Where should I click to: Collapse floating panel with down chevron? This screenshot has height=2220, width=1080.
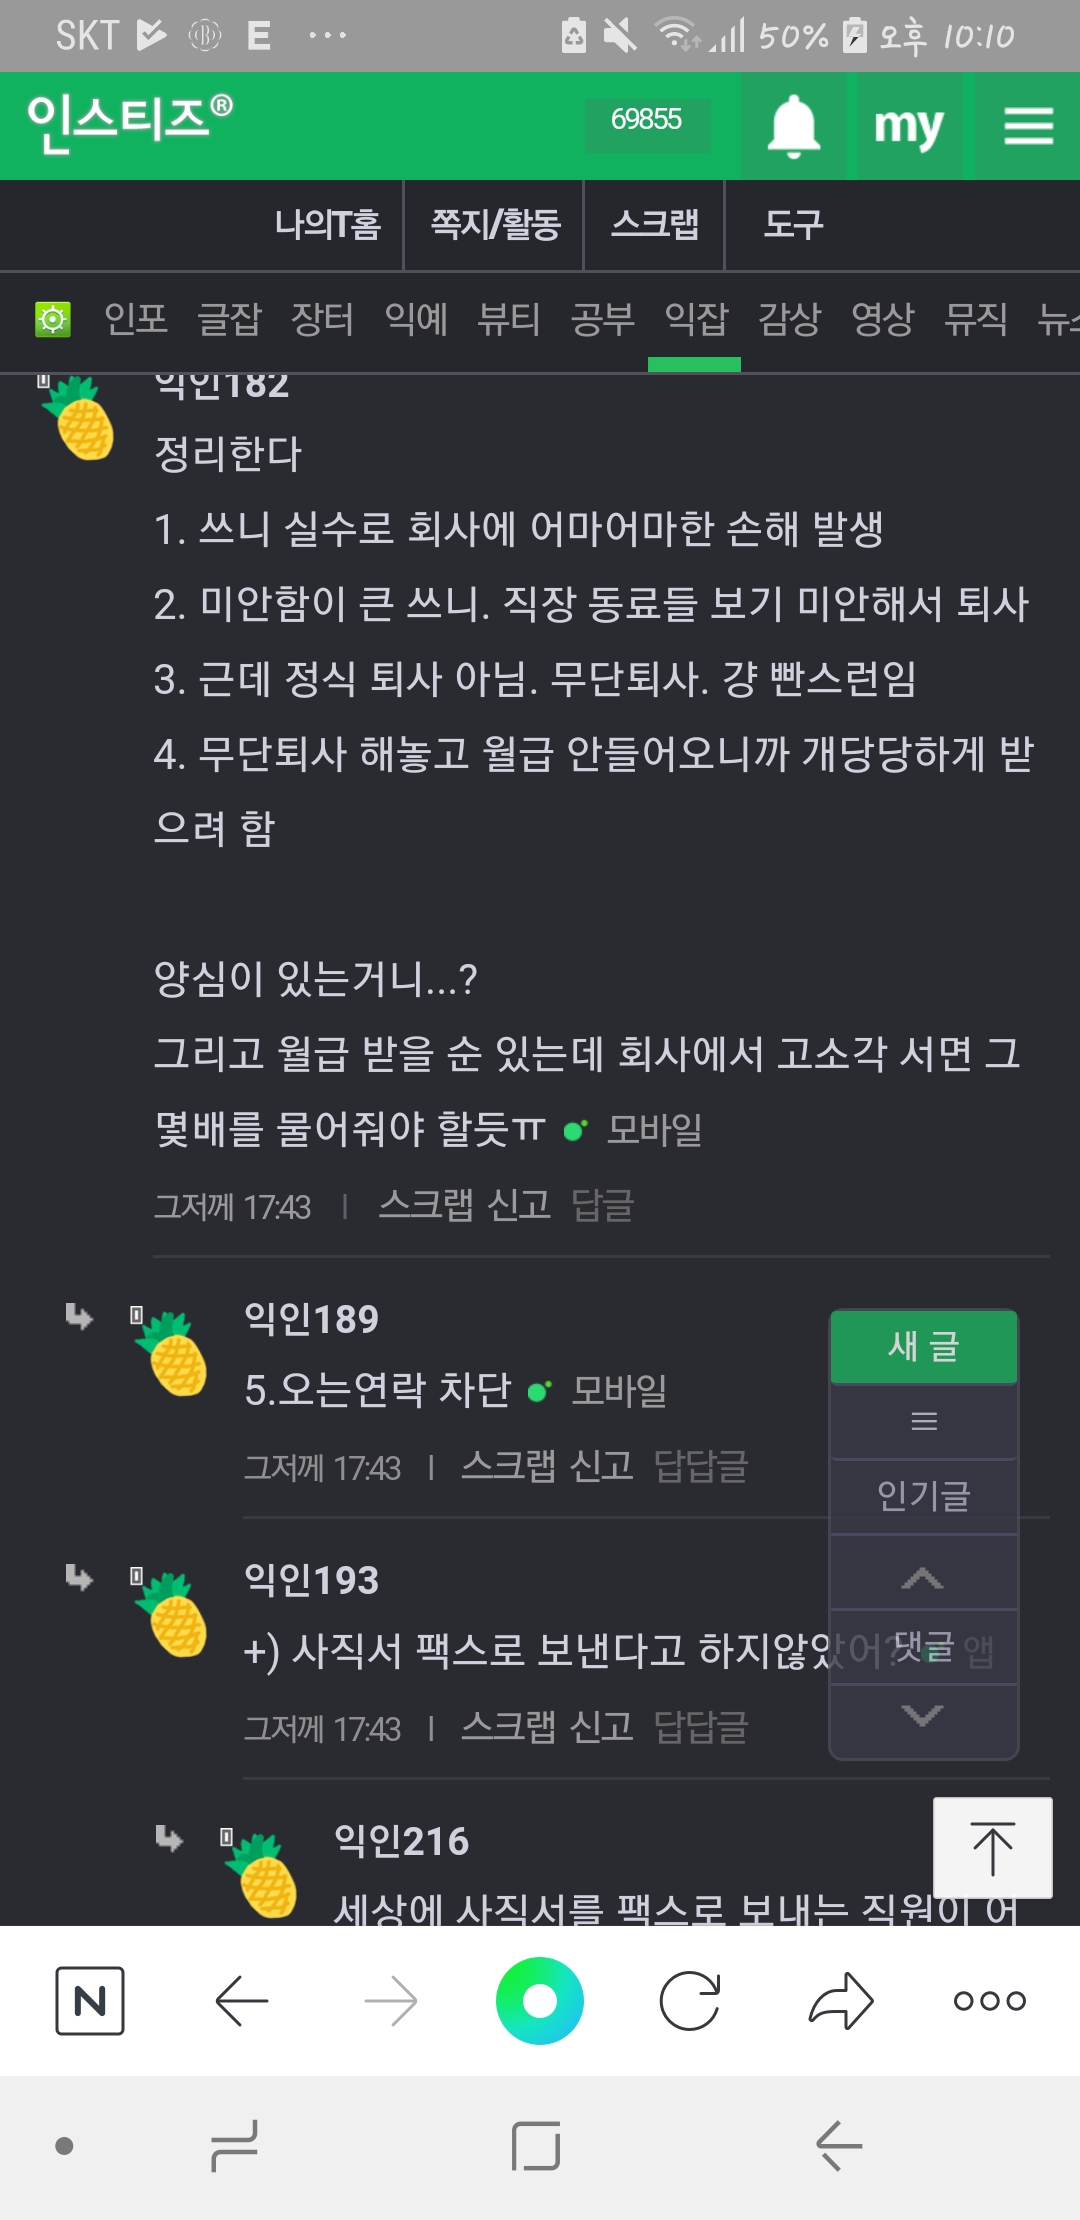(x=923, y=1716)
